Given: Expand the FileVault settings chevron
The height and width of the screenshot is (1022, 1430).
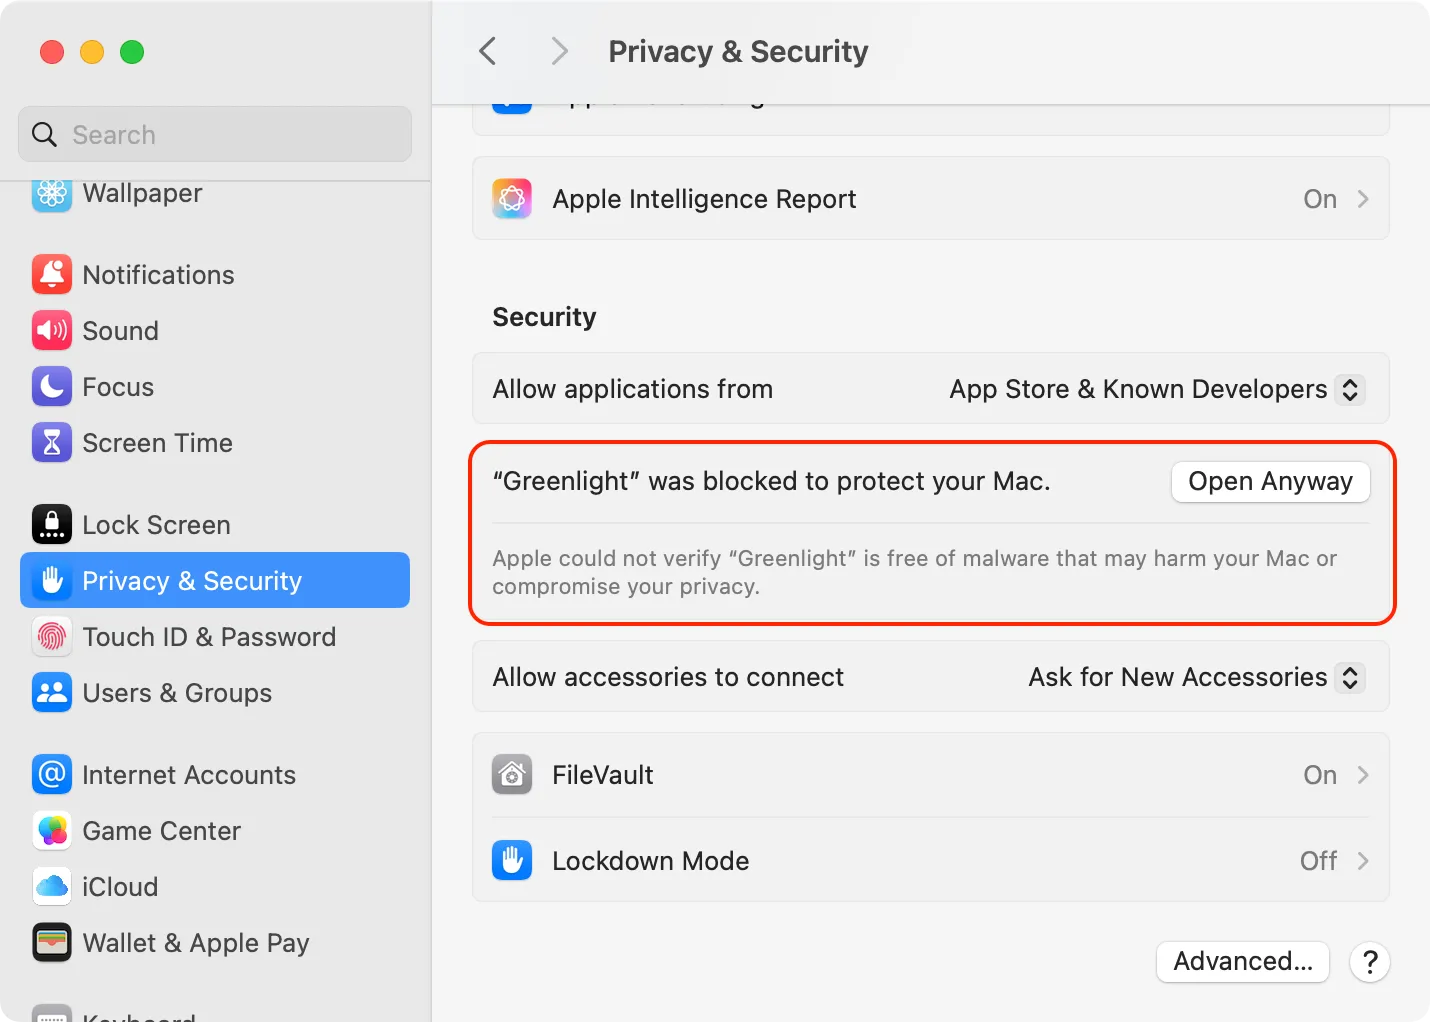Looking at the screenshot, I should (x=1362, y=775).
